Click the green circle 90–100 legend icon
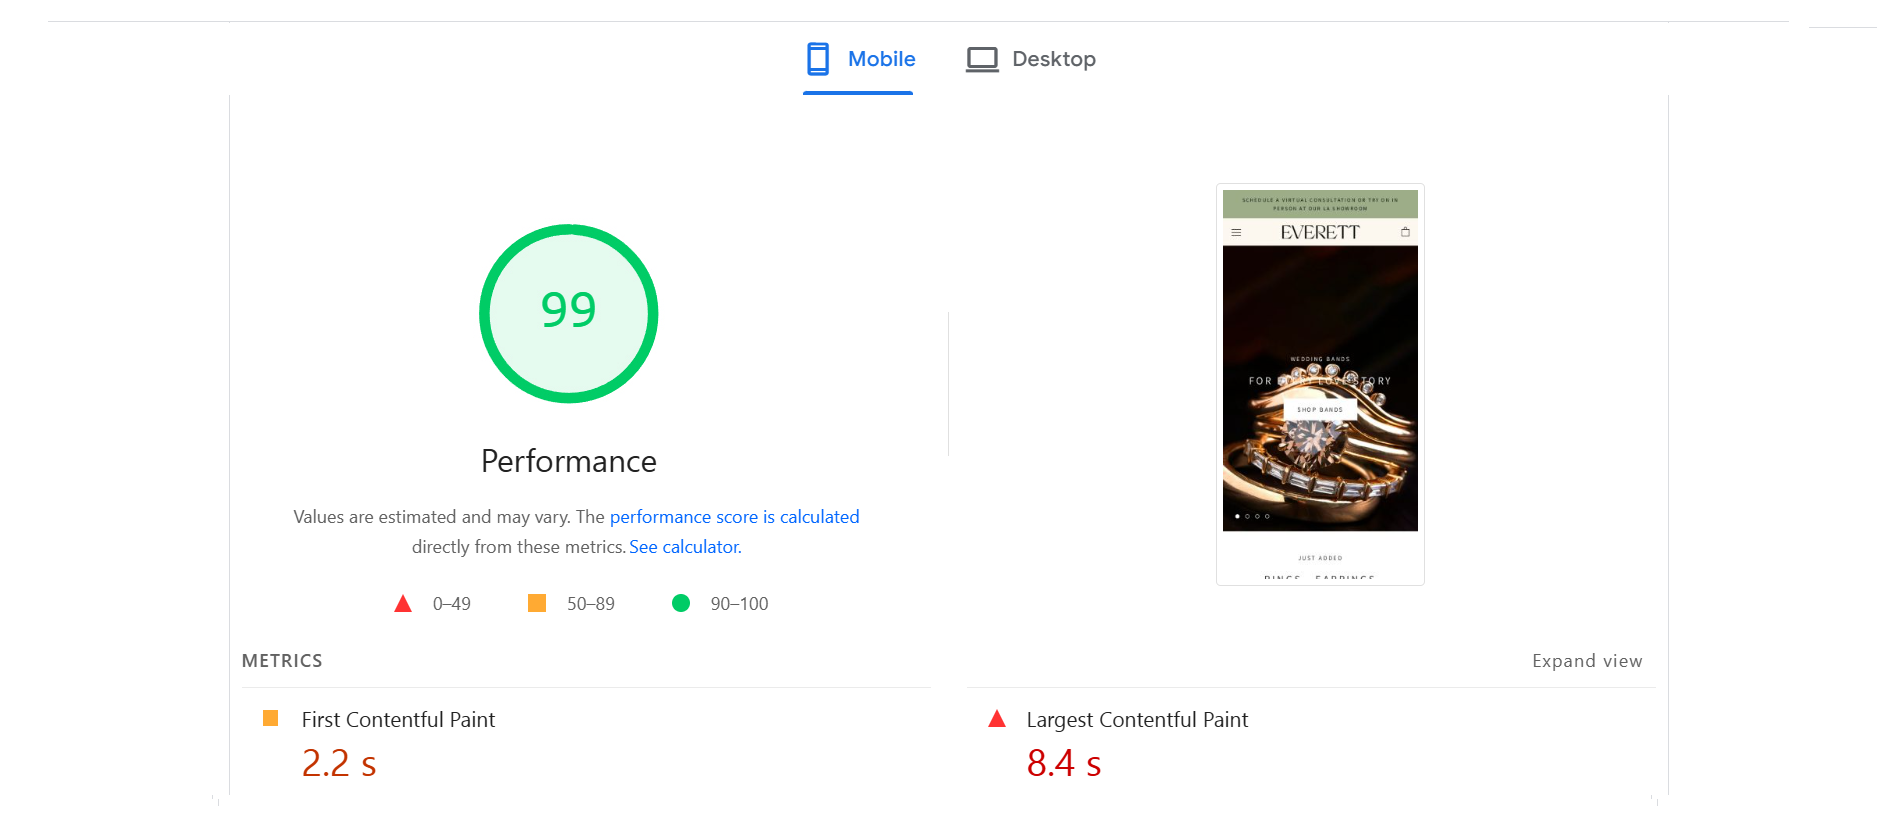This screenshot has width=1899, height=830. (x=681, y=603)
